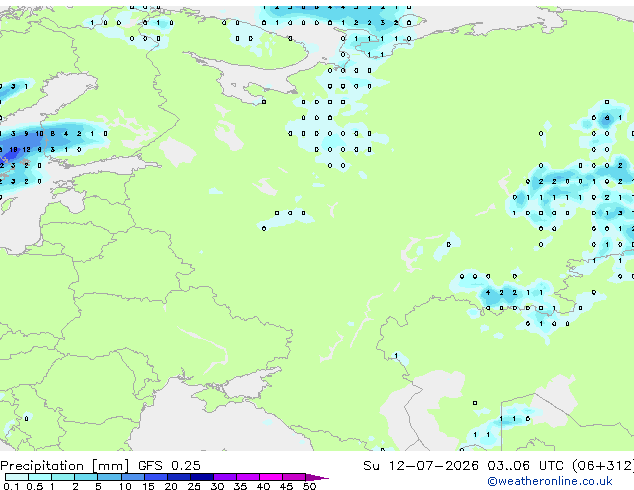This screenshot has width=634, height=490.
Task: Click legend label '40' under the color bar
Action: pyautogui.click(x=263, y=486)
